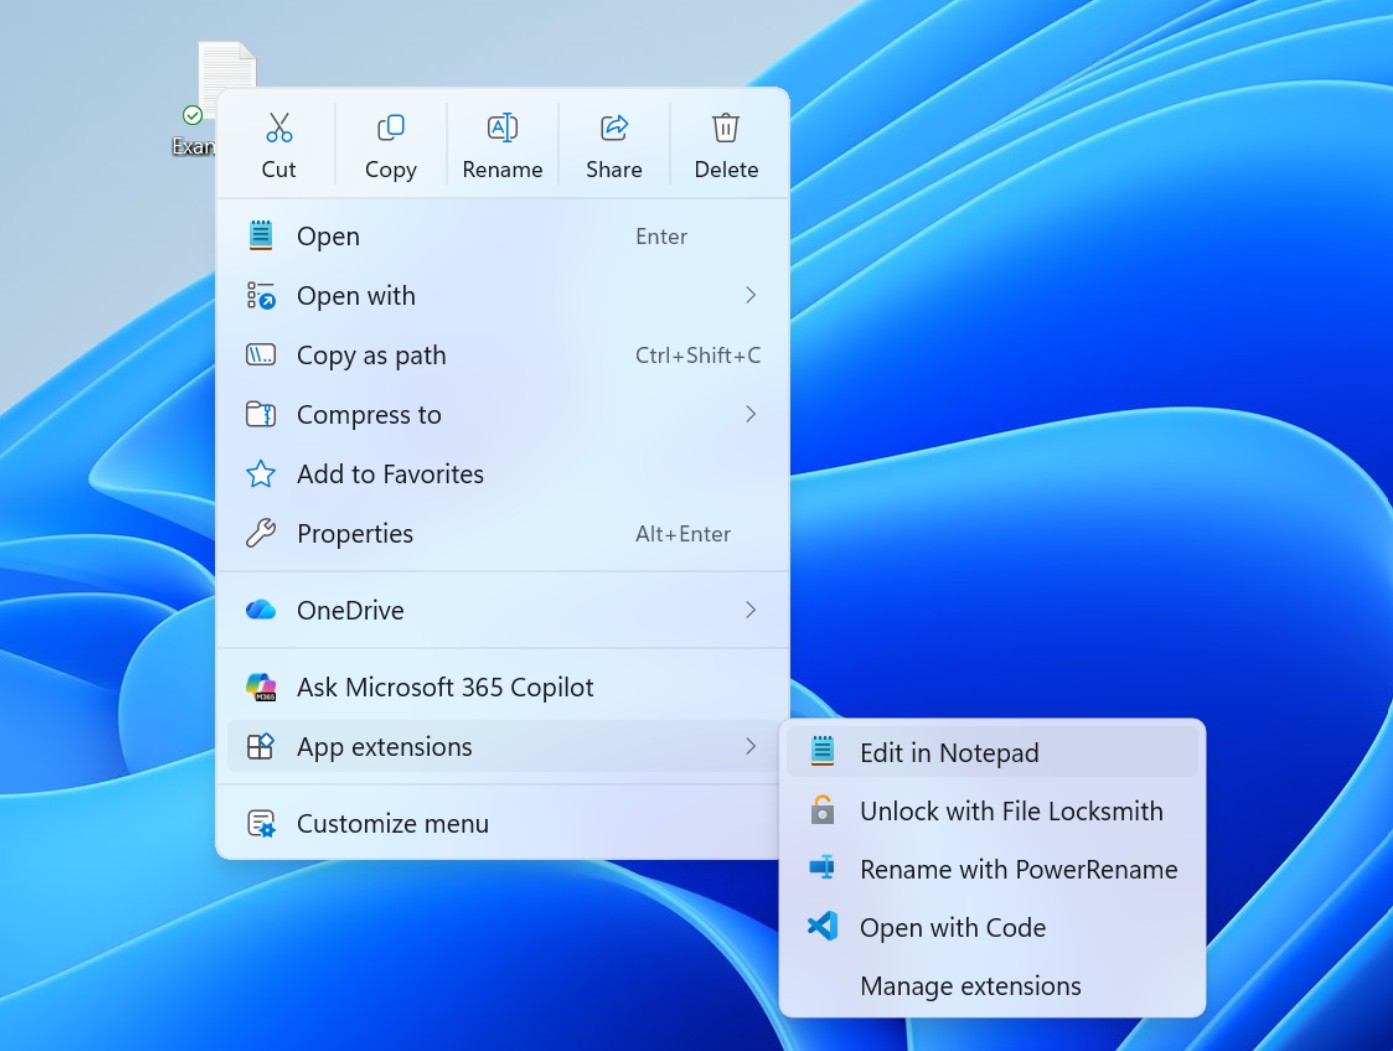1393x1051 pixels.
Task: Expand the Compress to submenu arrow
Action: pyautogui.click(x=751, y=414)
